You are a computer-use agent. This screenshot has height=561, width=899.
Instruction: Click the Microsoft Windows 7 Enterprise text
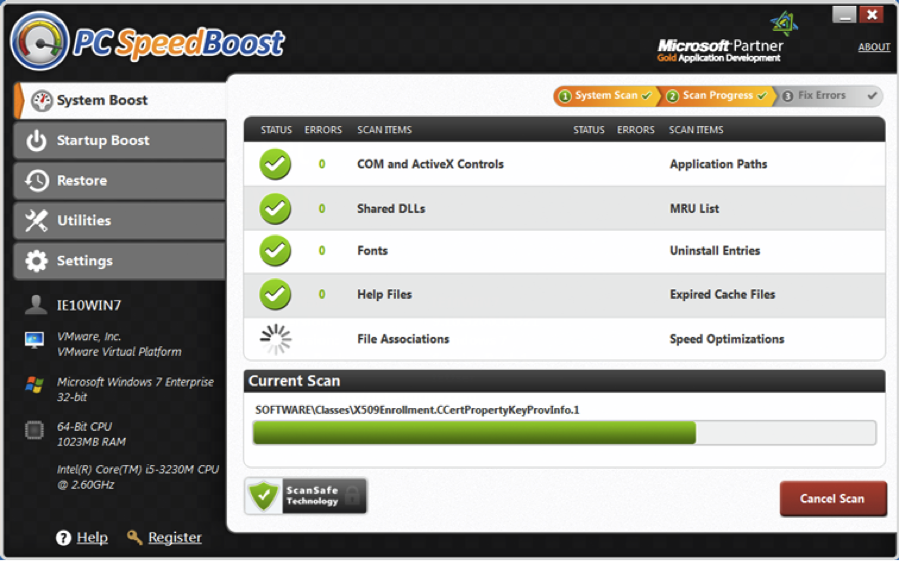(x=135, y=382)
